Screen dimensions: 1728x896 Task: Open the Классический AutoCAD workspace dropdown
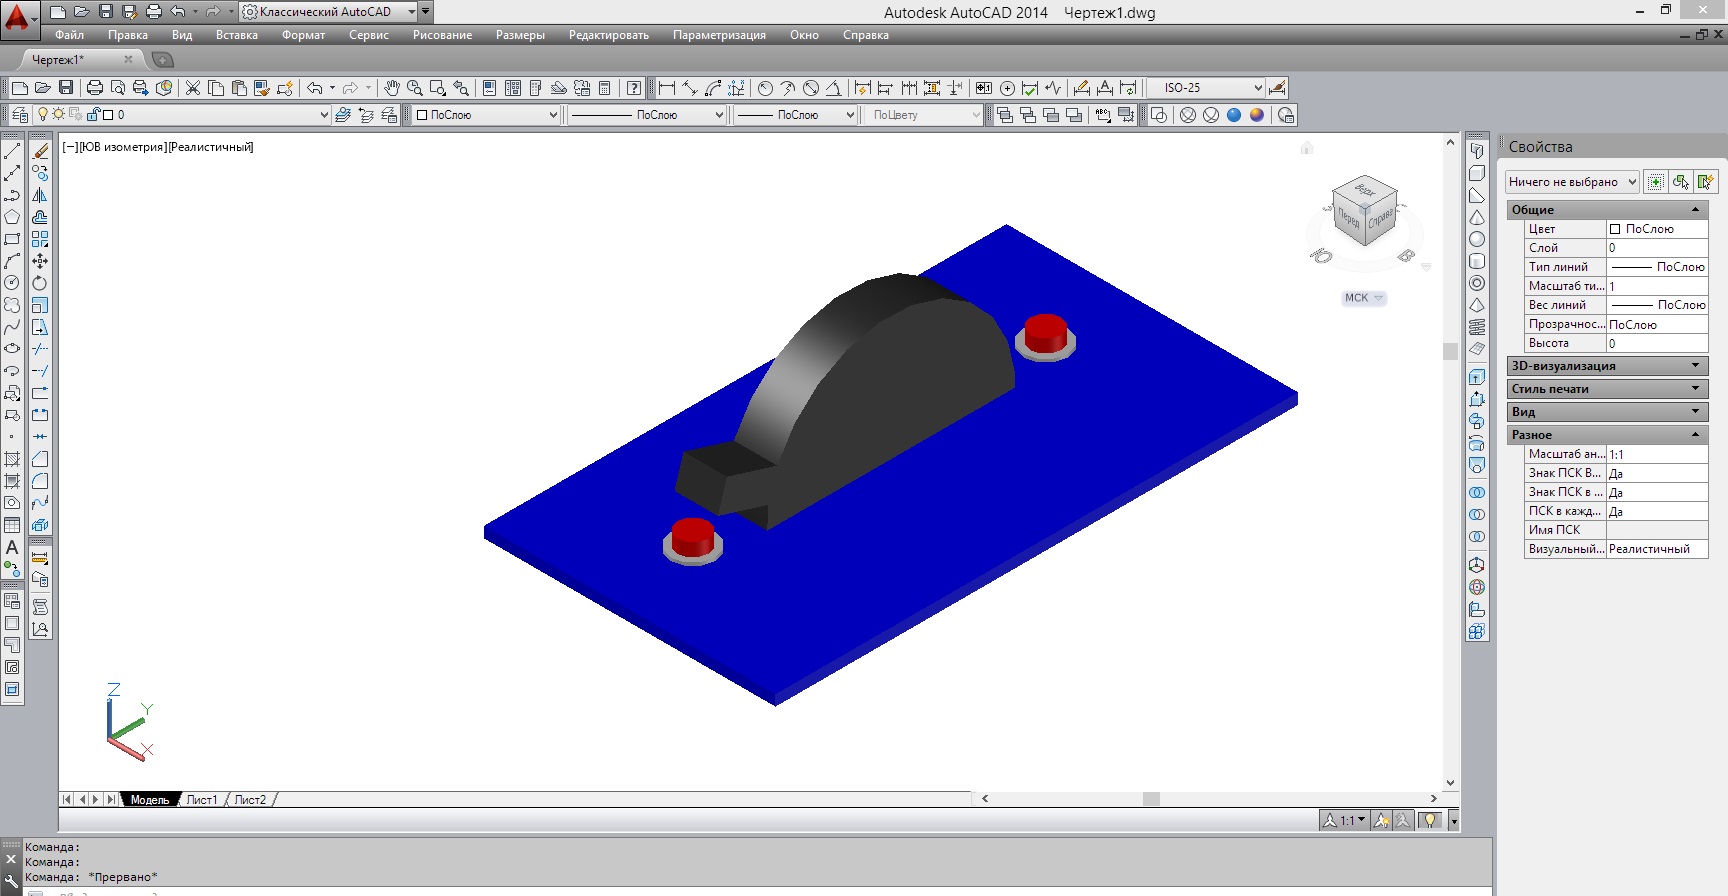[412, 12]
